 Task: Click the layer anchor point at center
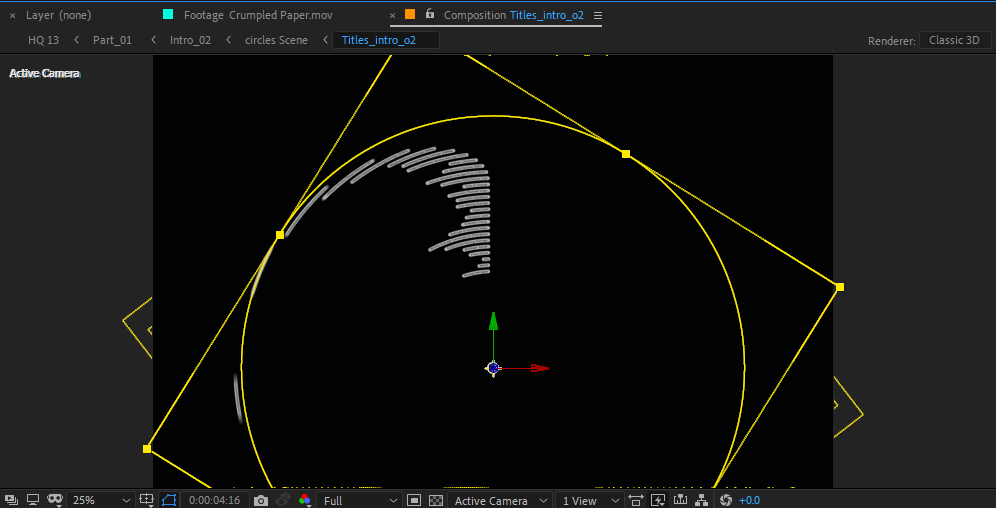pyautogui.click(x=493, y=368)
